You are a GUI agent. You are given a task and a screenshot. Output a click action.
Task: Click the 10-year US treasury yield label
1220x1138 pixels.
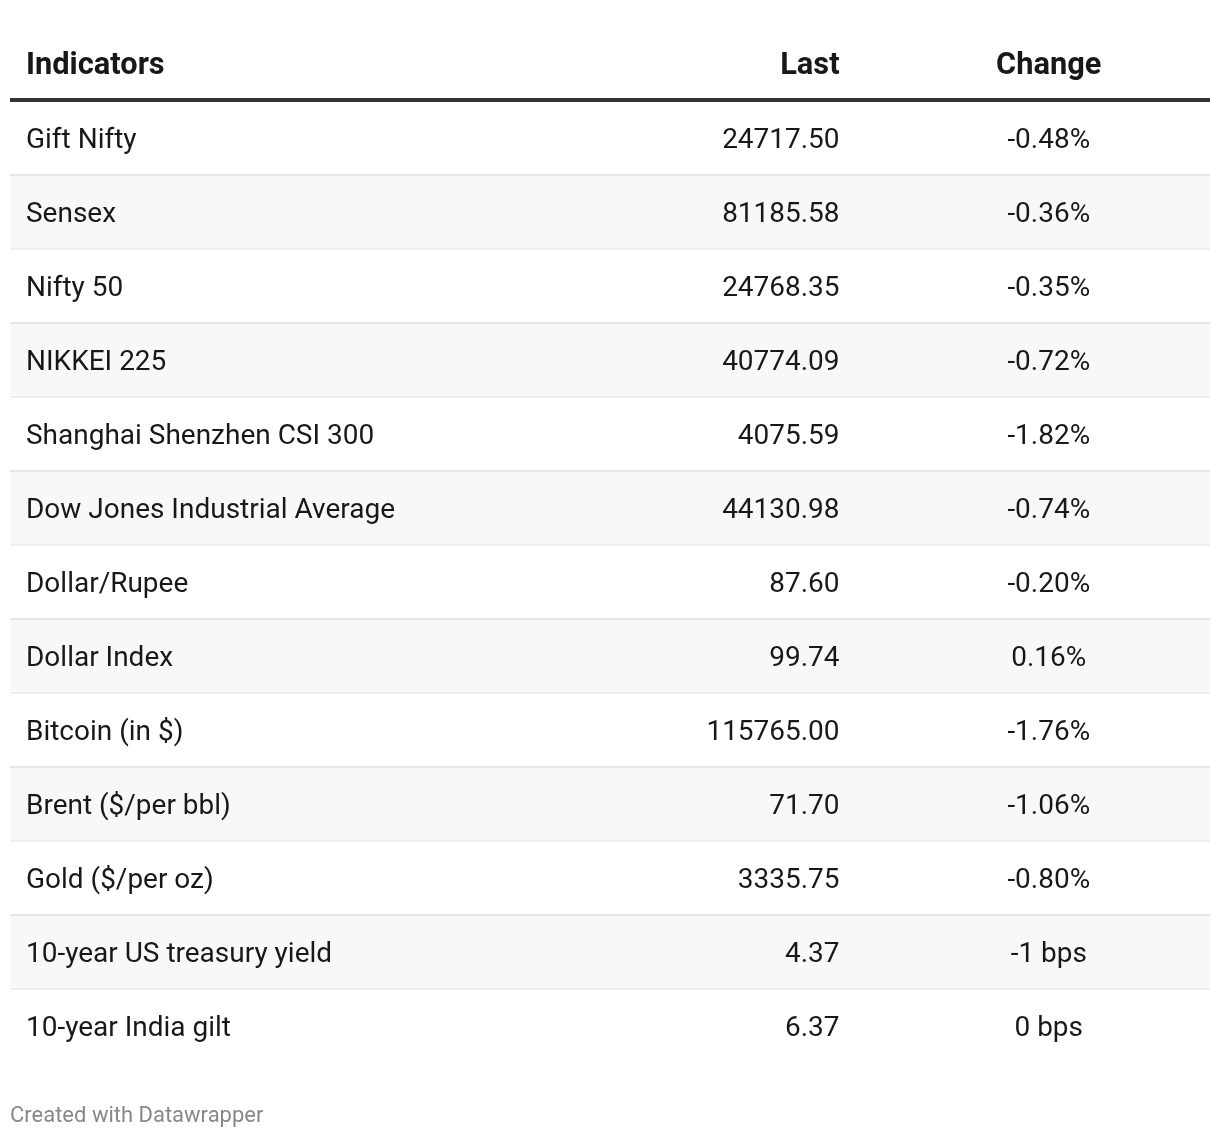[179, 952]
